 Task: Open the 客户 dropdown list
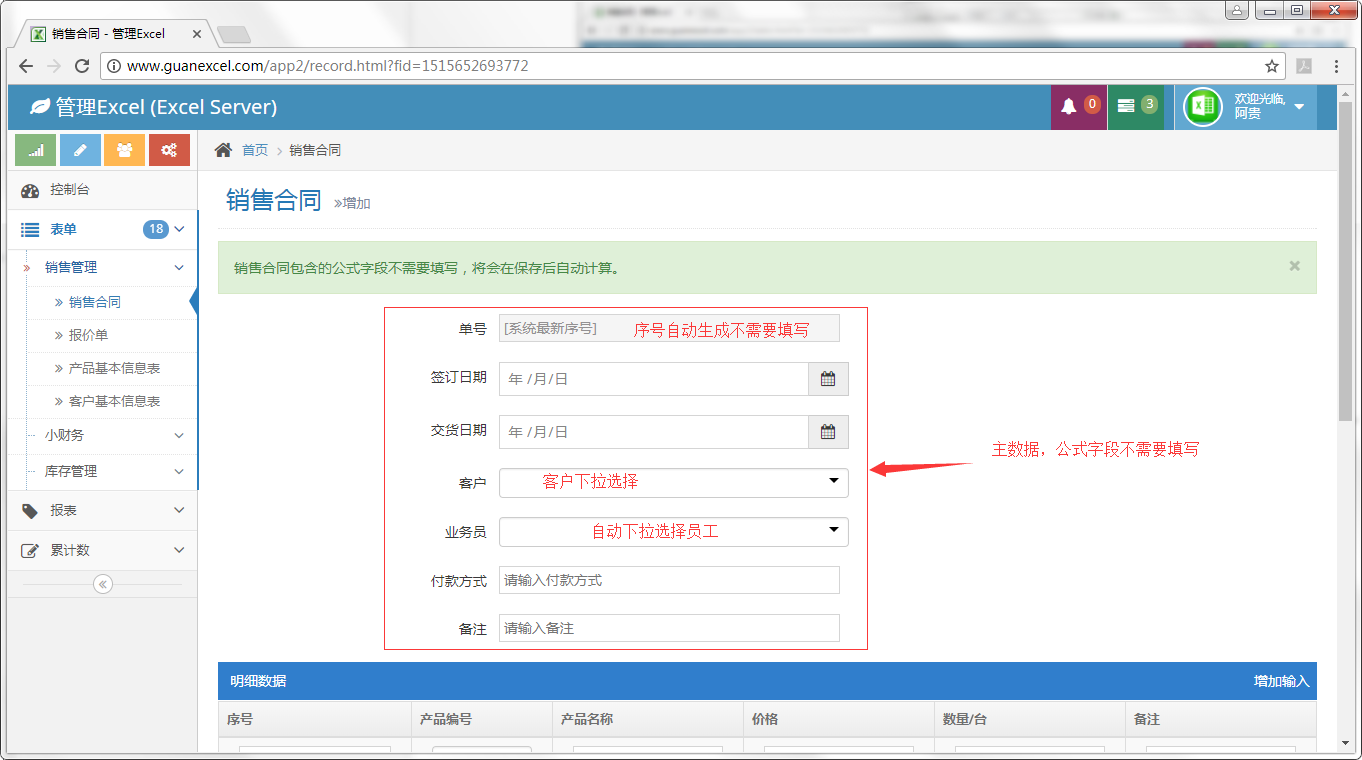(673, 482)
